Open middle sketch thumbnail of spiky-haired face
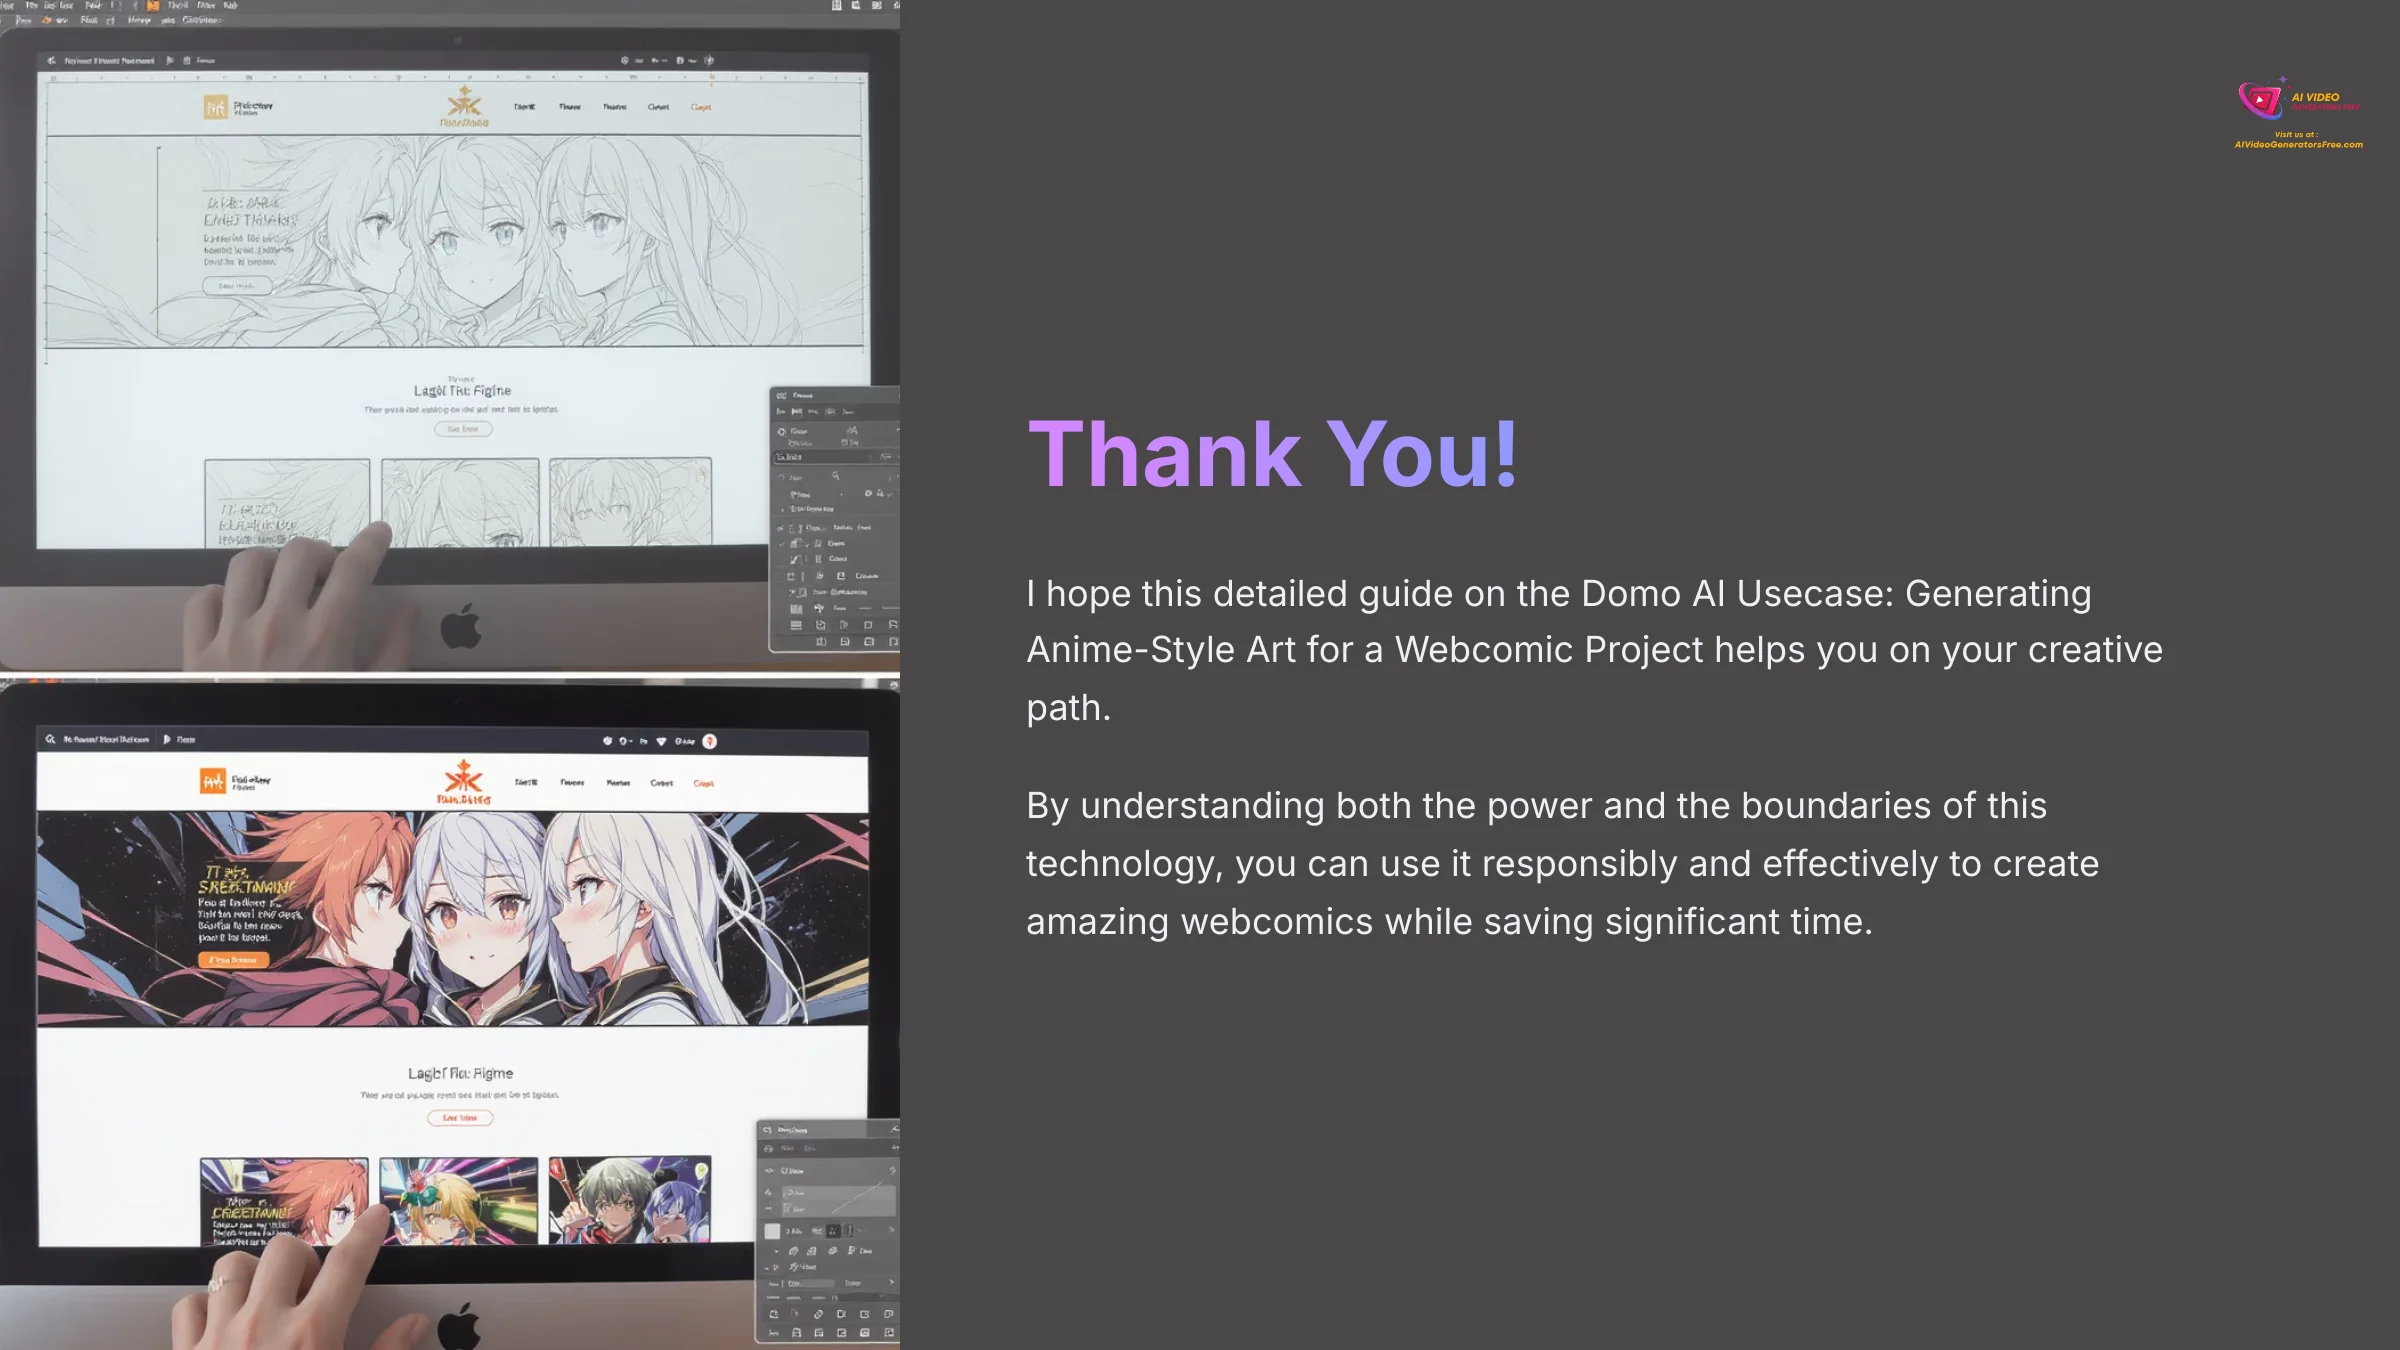Image resolution: width=2400 pixels, height=1350 pixels. [460, 502]
